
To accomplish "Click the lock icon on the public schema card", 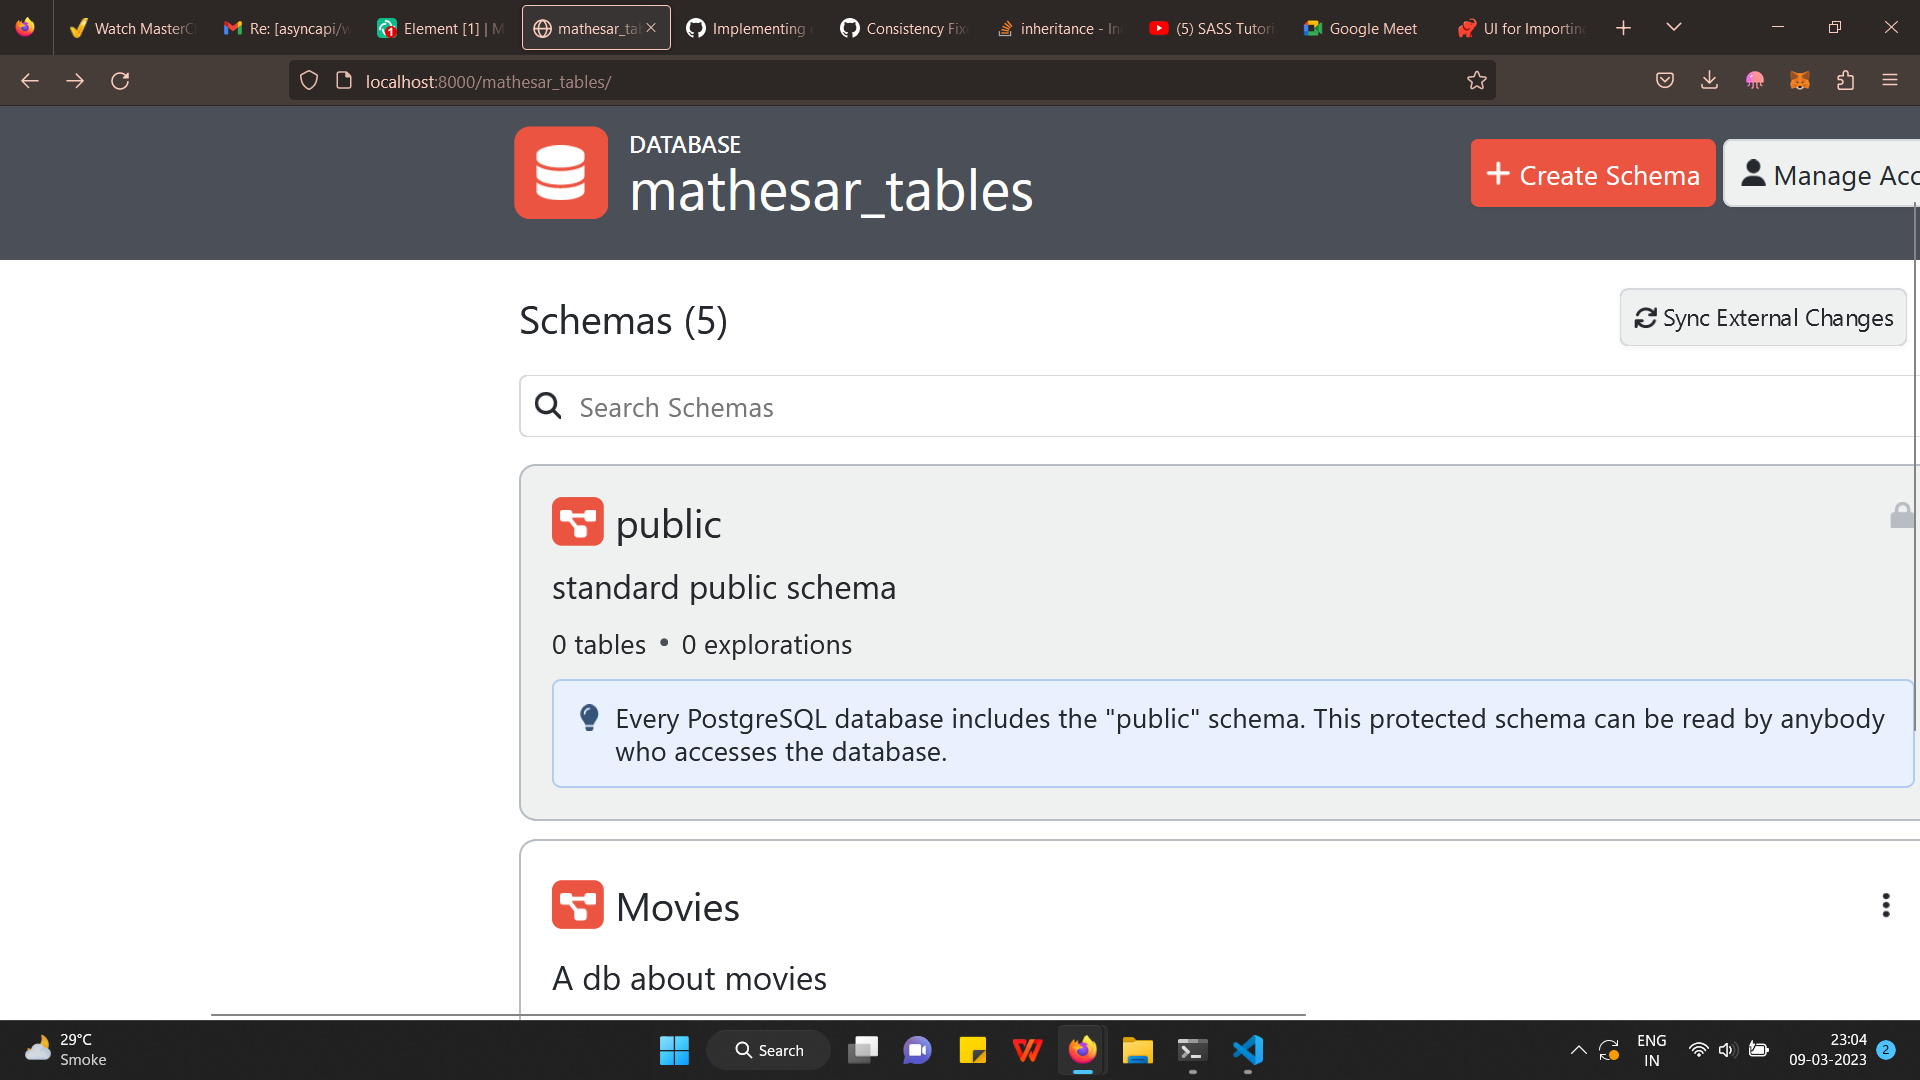I will tap(1904, 514).
